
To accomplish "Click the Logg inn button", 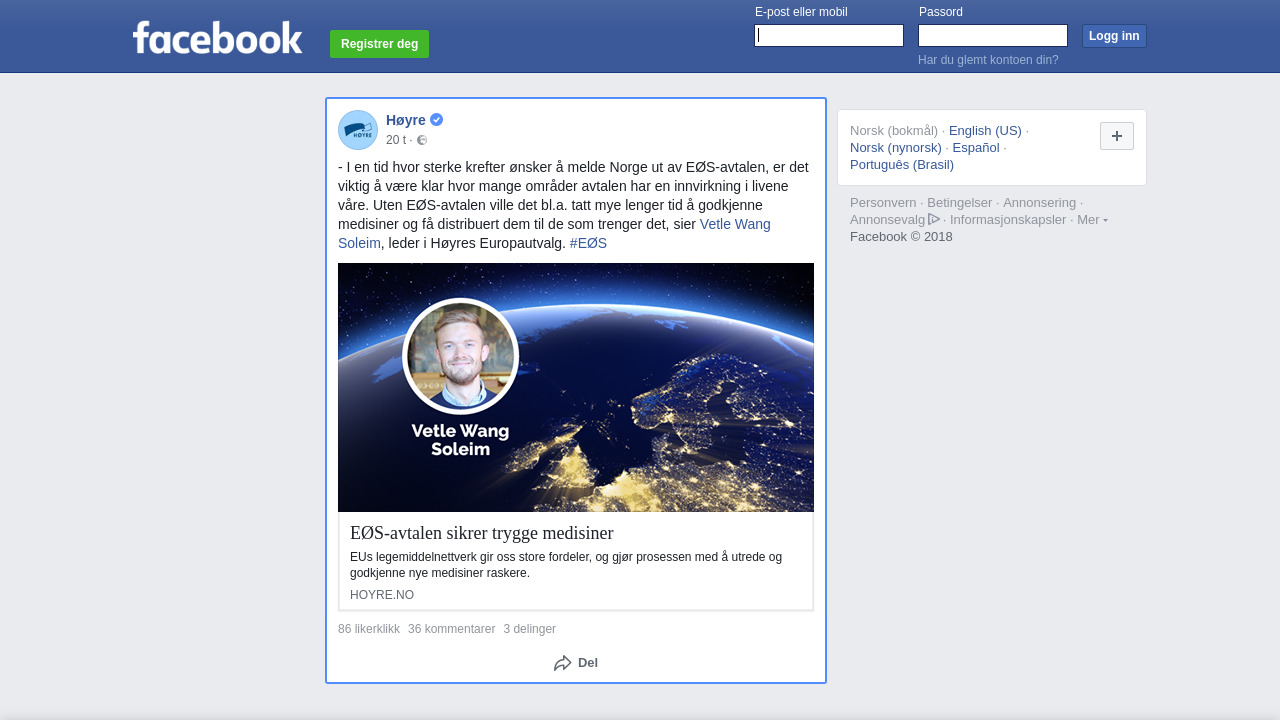I will click(x=1114, y=36).
